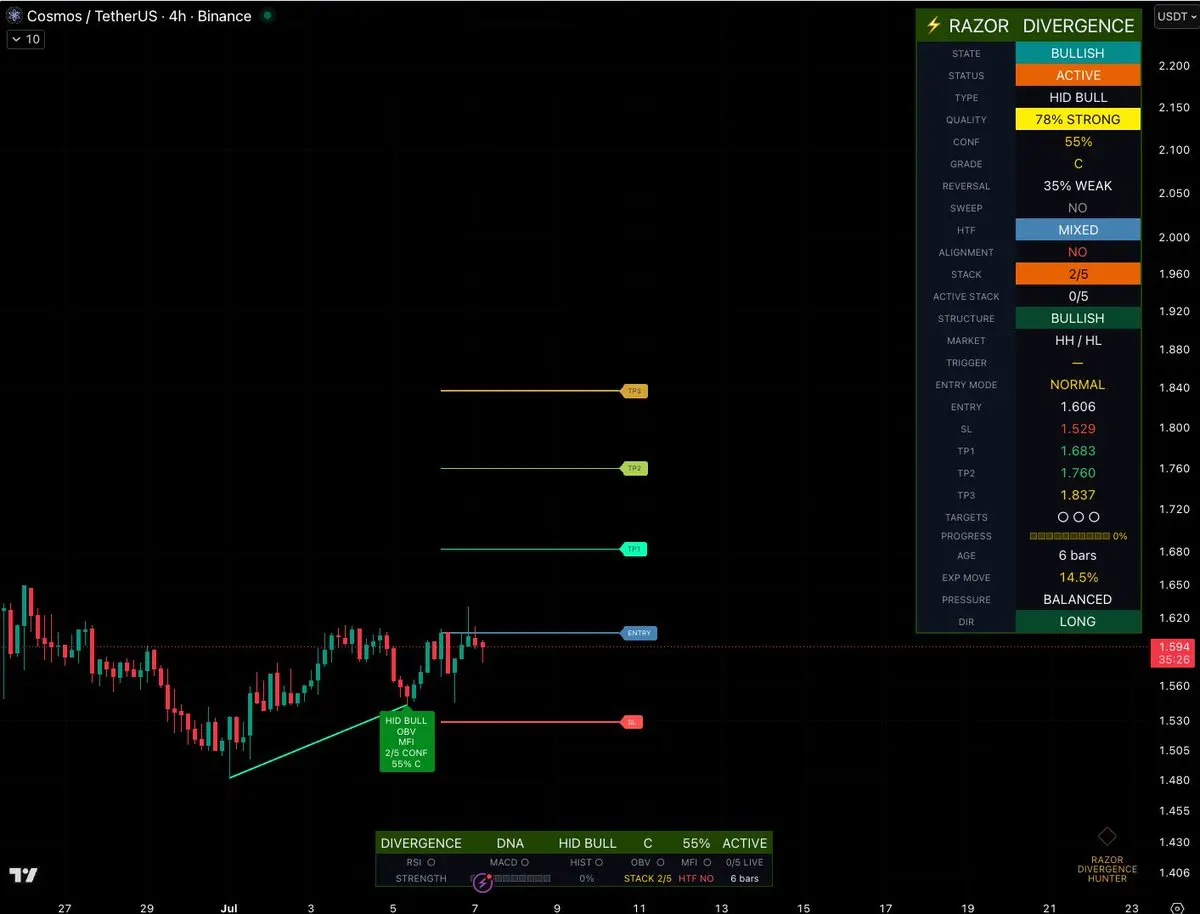Click the Razor Divergence Hunter diamond logo

point(1107,836)
